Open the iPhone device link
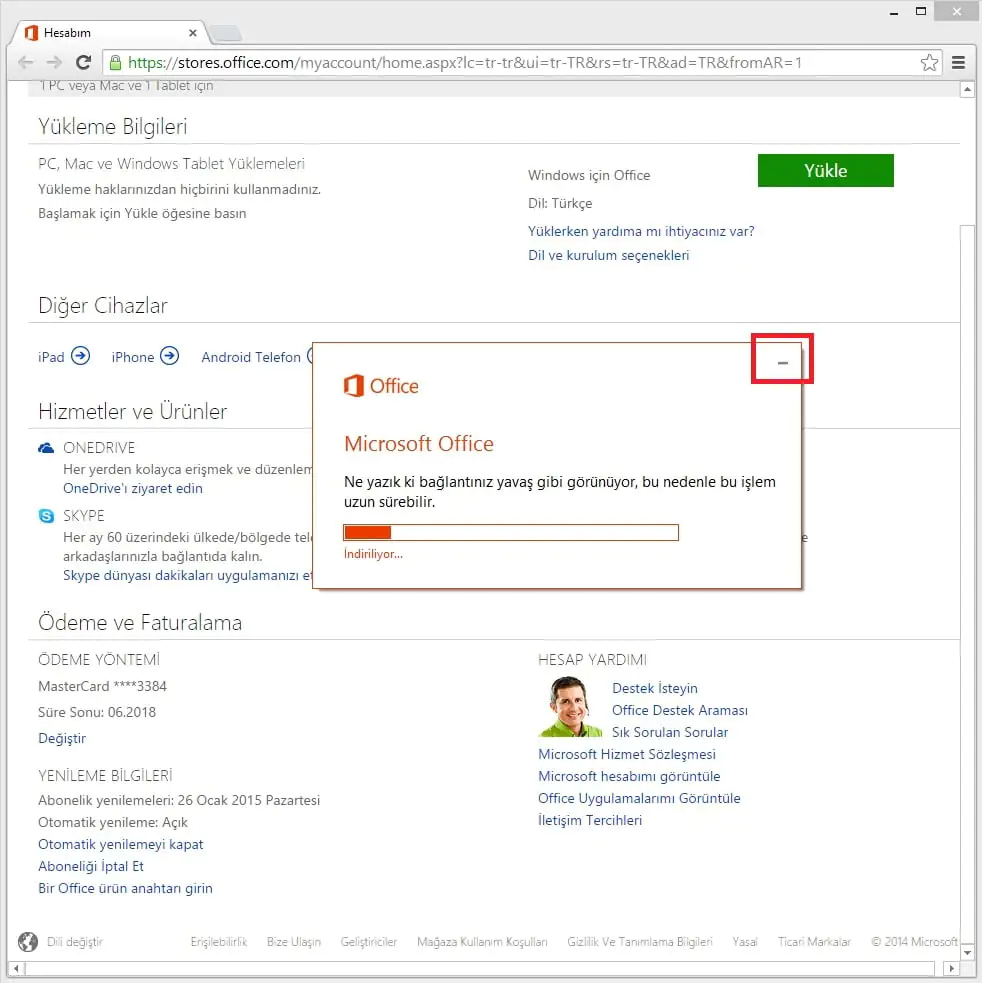 click(x=132, y=357)
